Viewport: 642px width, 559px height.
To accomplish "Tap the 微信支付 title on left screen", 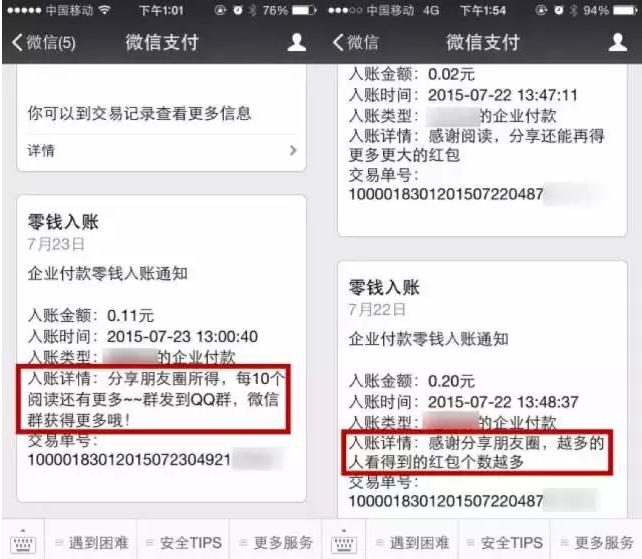I will pos(162,43).
